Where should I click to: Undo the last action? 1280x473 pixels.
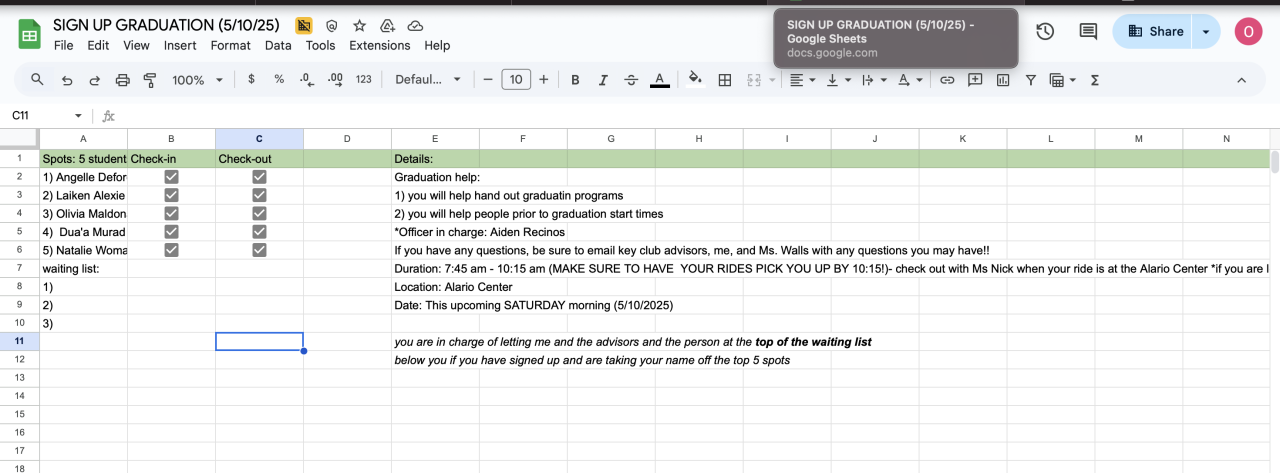[67, 80]
